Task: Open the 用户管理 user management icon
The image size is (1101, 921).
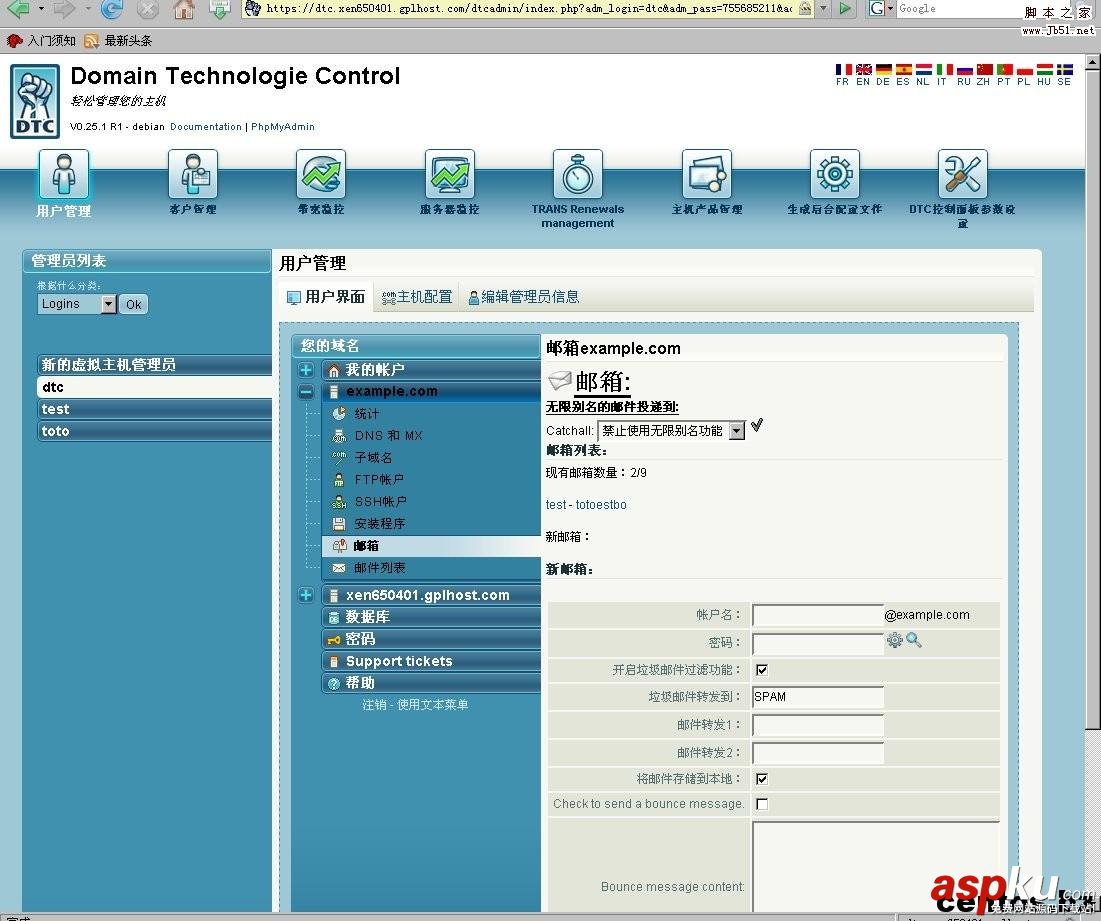Action: tap(63, 174)
